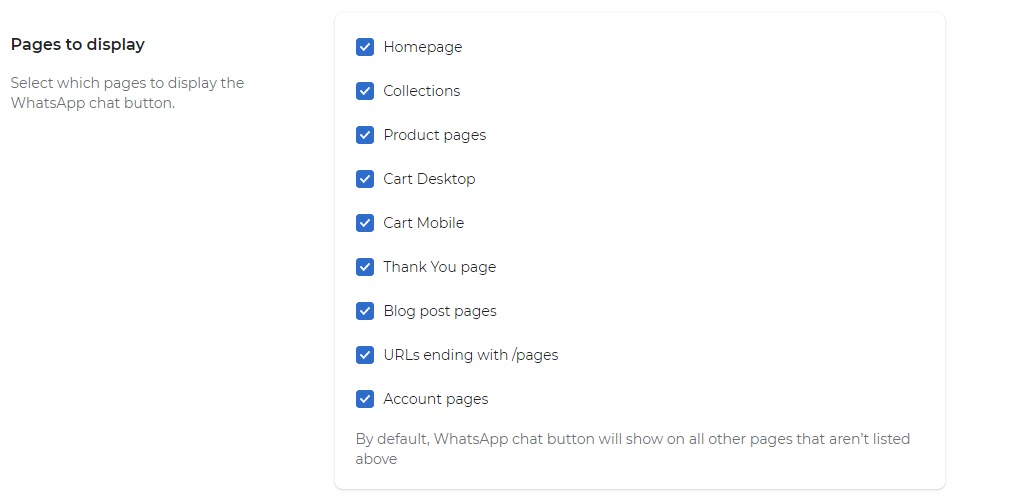Toggle off the Cart Desktop checkbox

click(365, 179)
